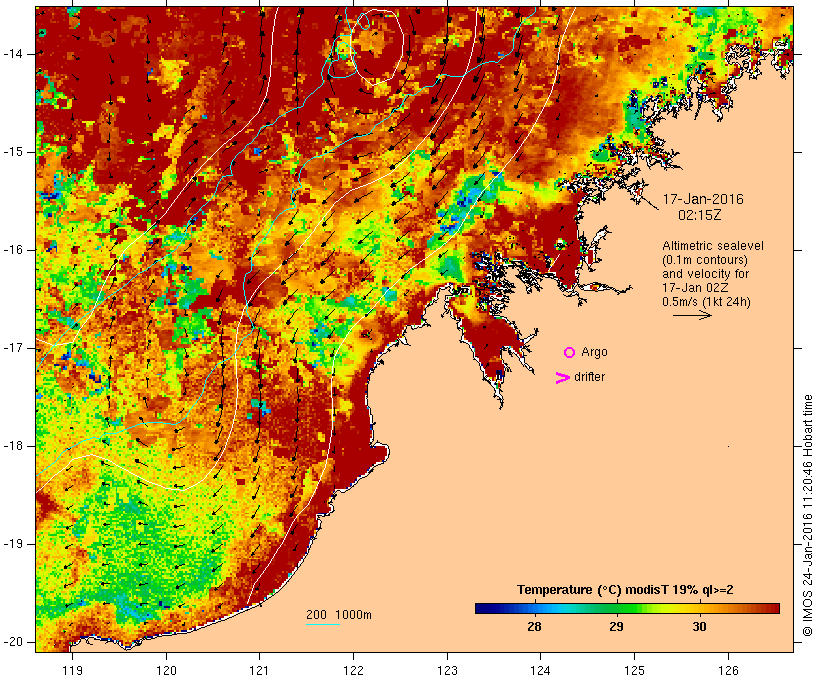Screen dimensions: 820x680
Task: Click the '17-Jan 02Z' caption line
Action: click(x=695, y=288)
